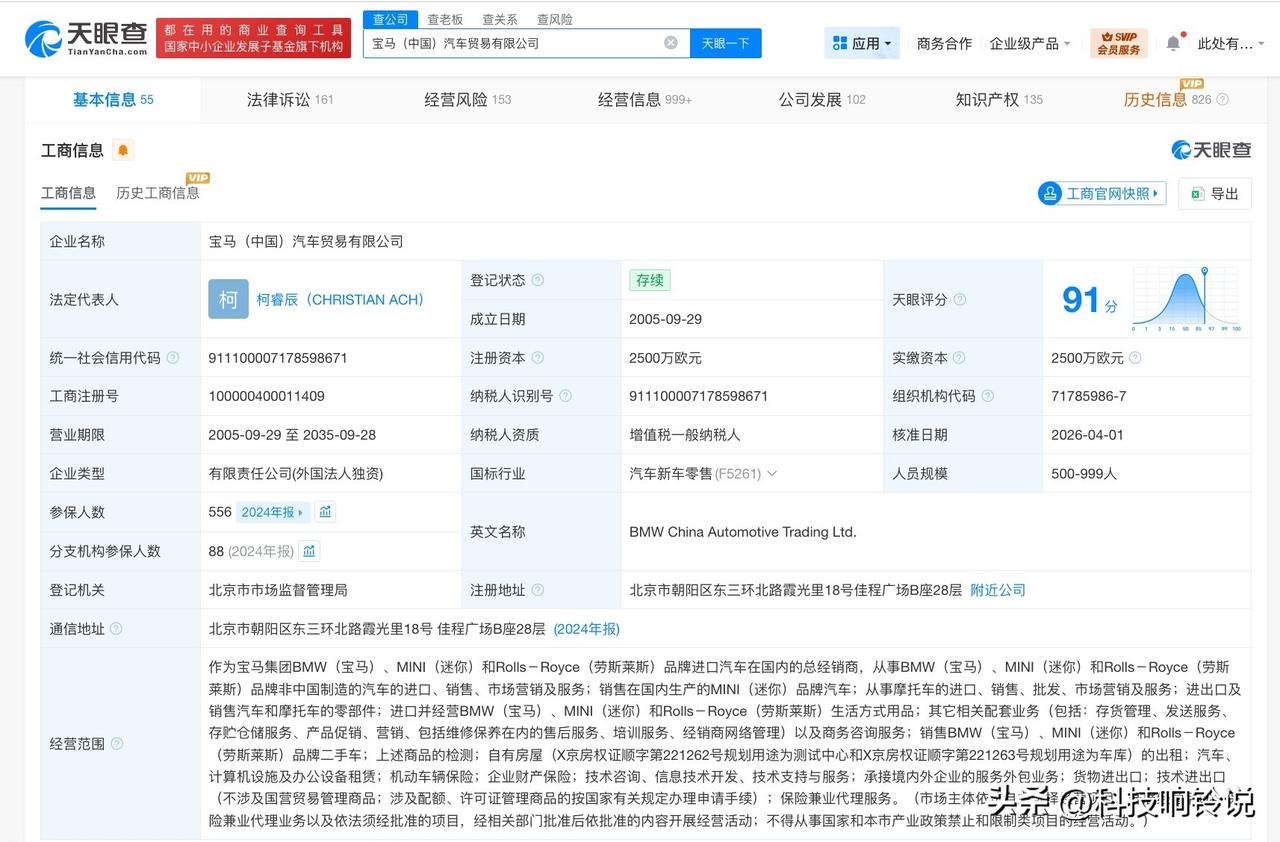The image size is (1280, 842).
Task: Click the chart icon beside 分支机构参保人数 88
Action: click(x=309, y=550)
